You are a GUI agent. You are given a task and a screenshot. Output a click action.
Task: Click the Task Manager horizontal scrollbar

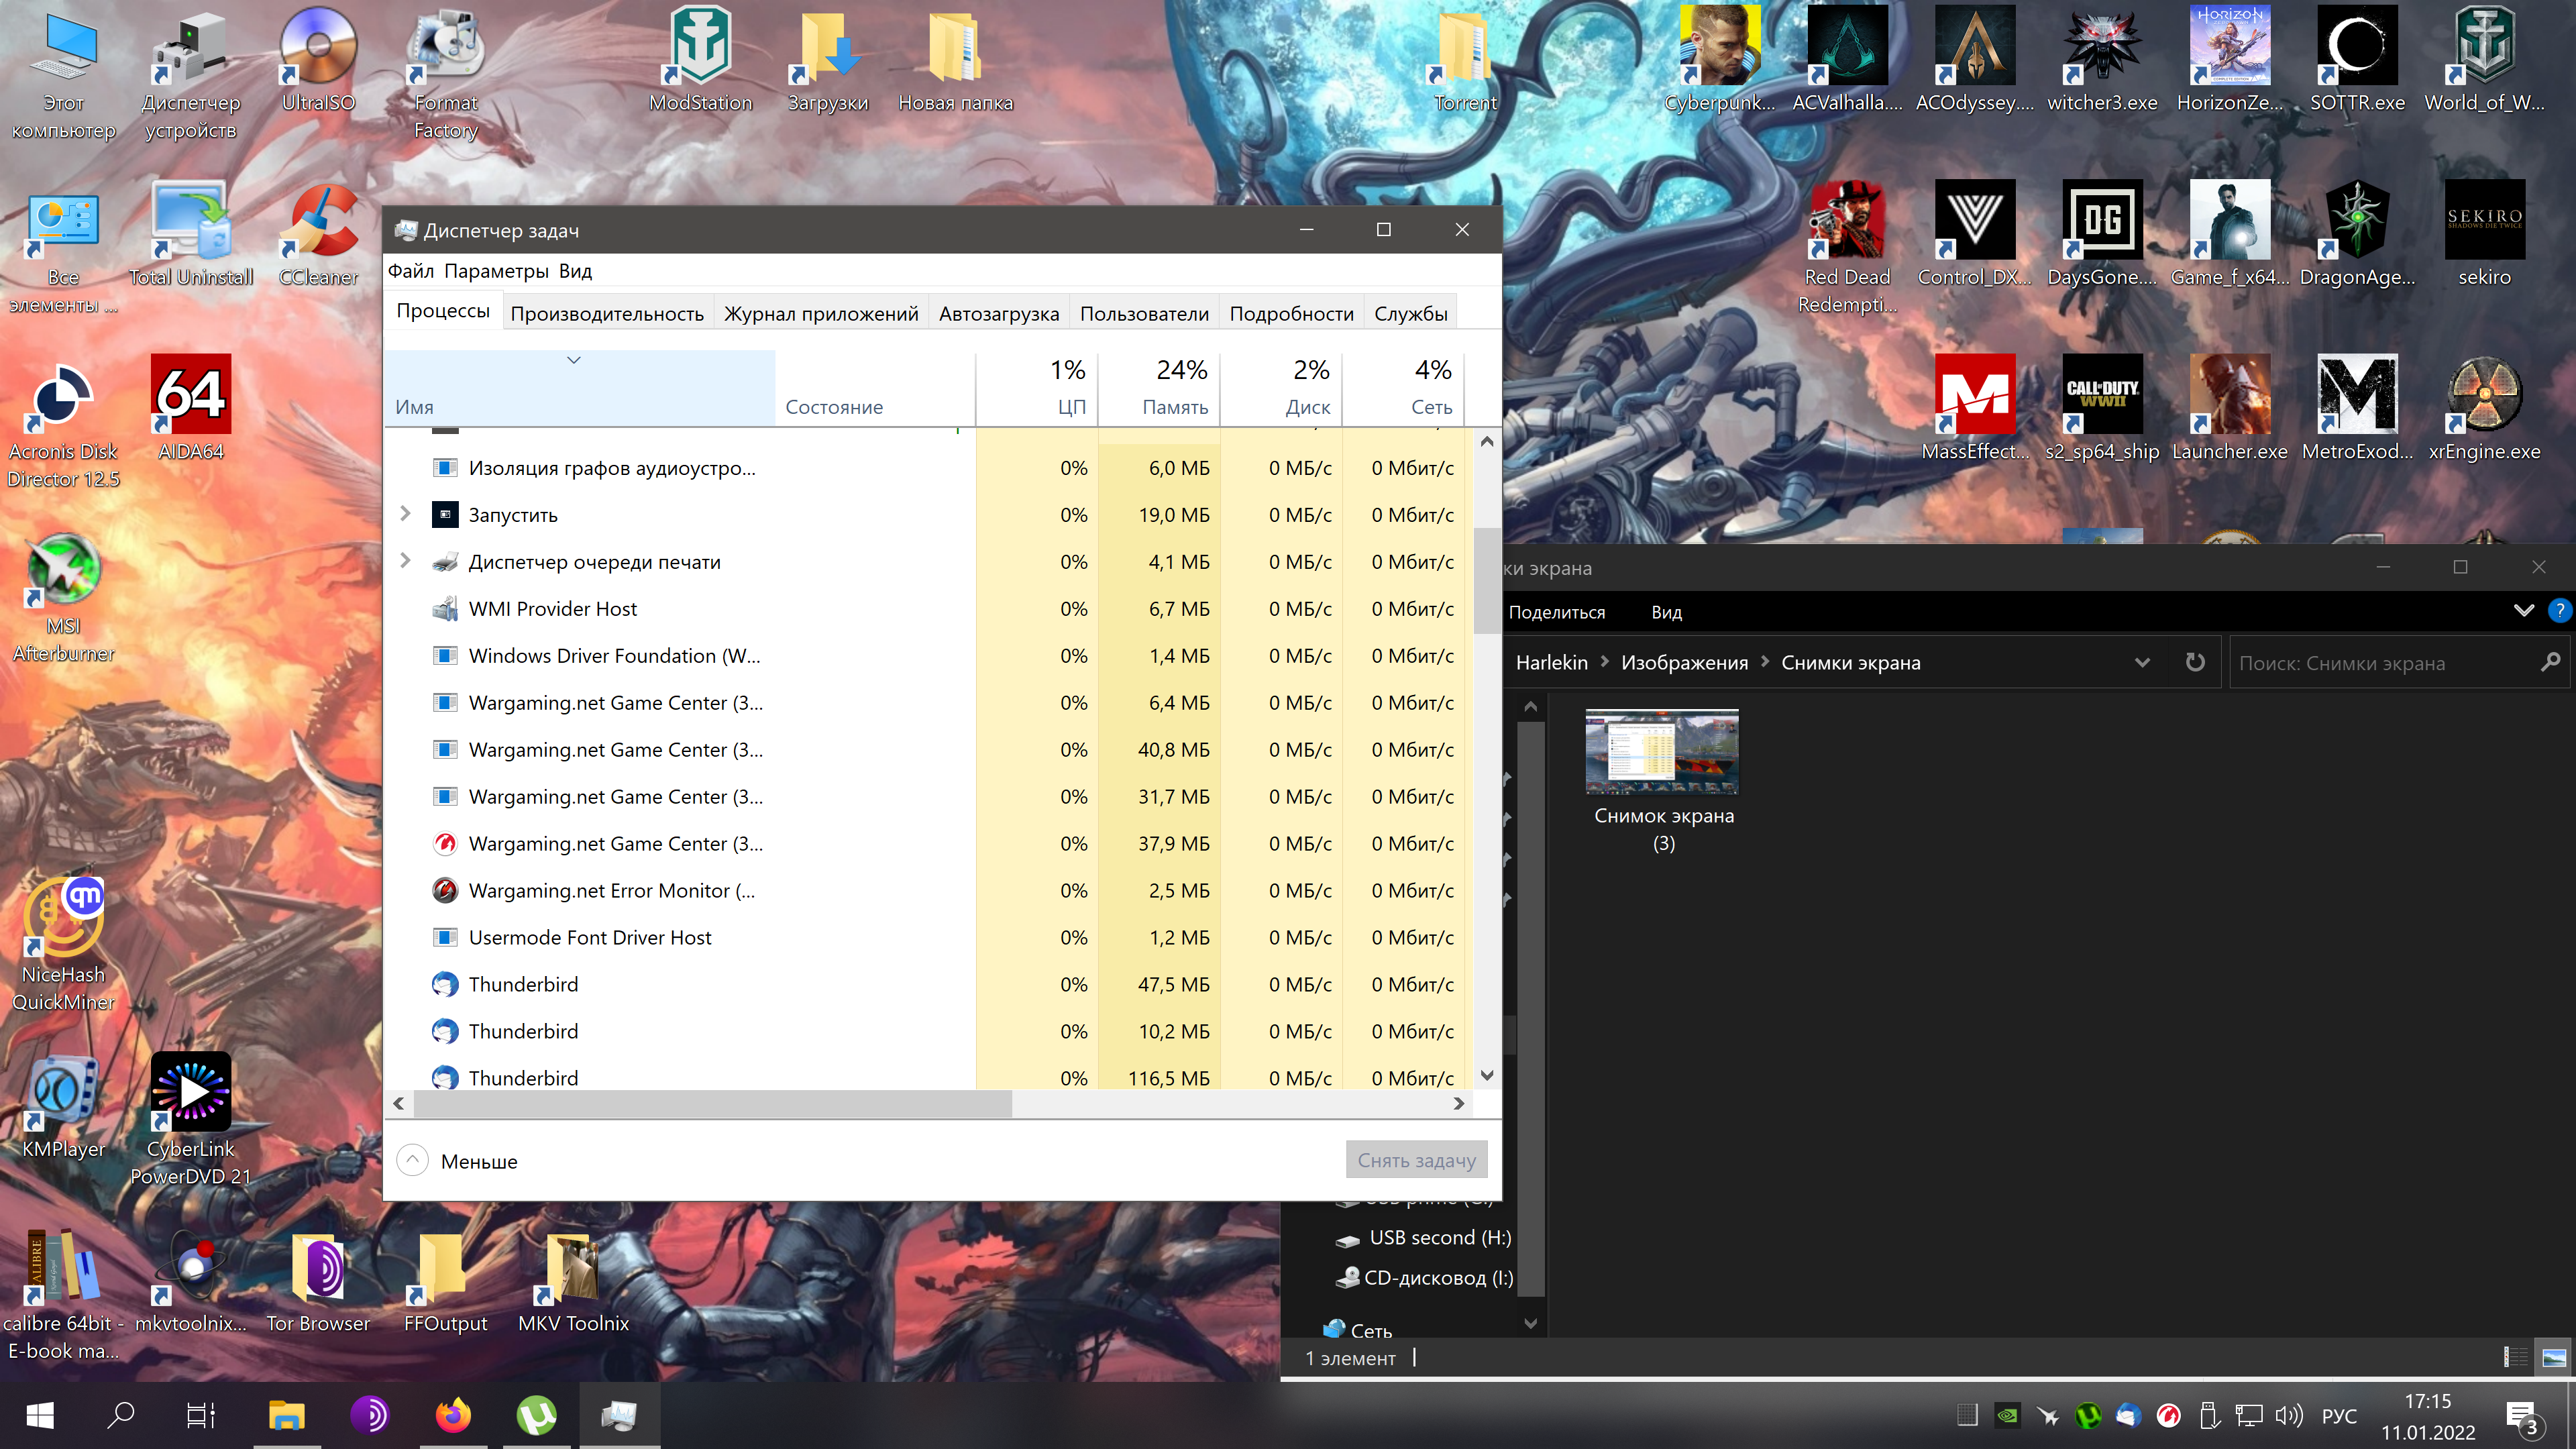(713, 1103)
